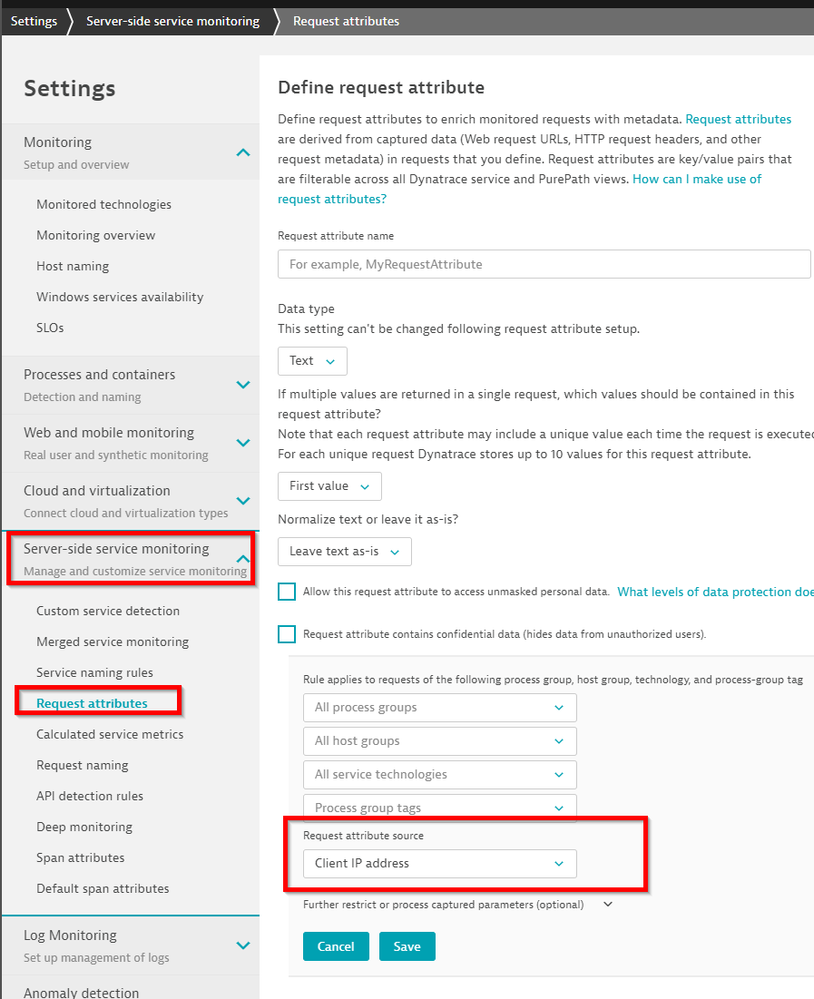
Task: Click the Cancel button
Action: (336, 946)
